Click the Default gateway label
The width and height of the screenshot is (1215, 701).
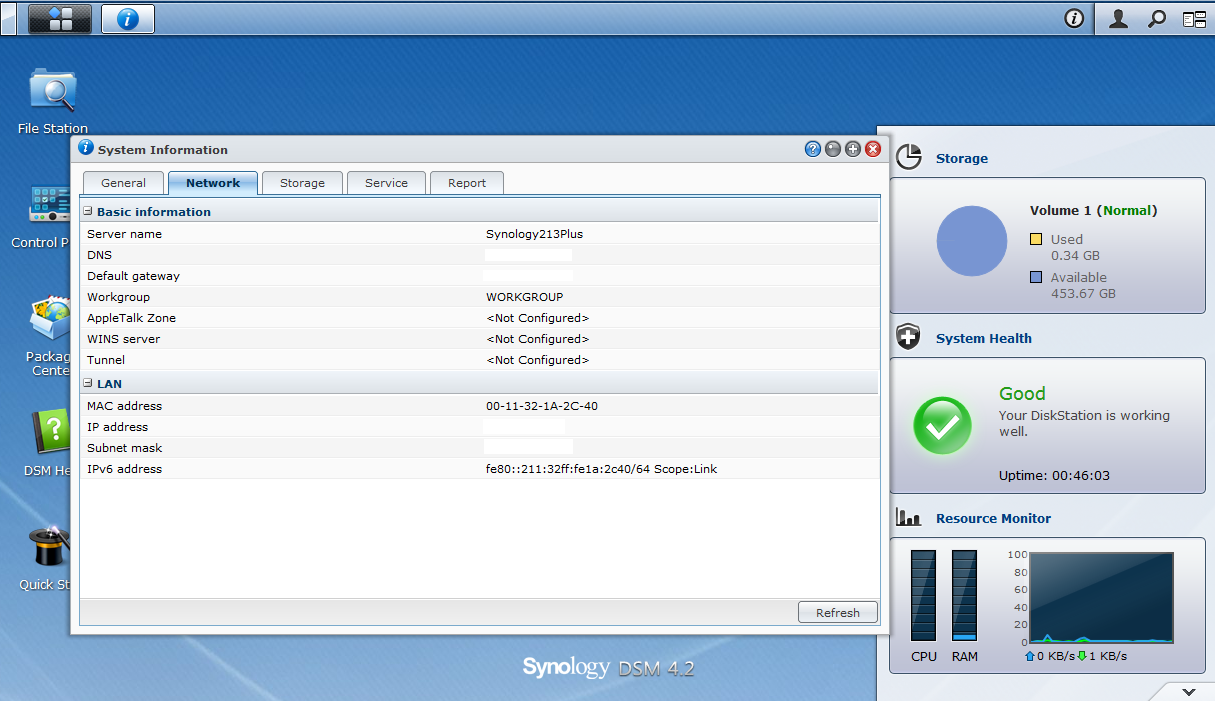(133, 276)
